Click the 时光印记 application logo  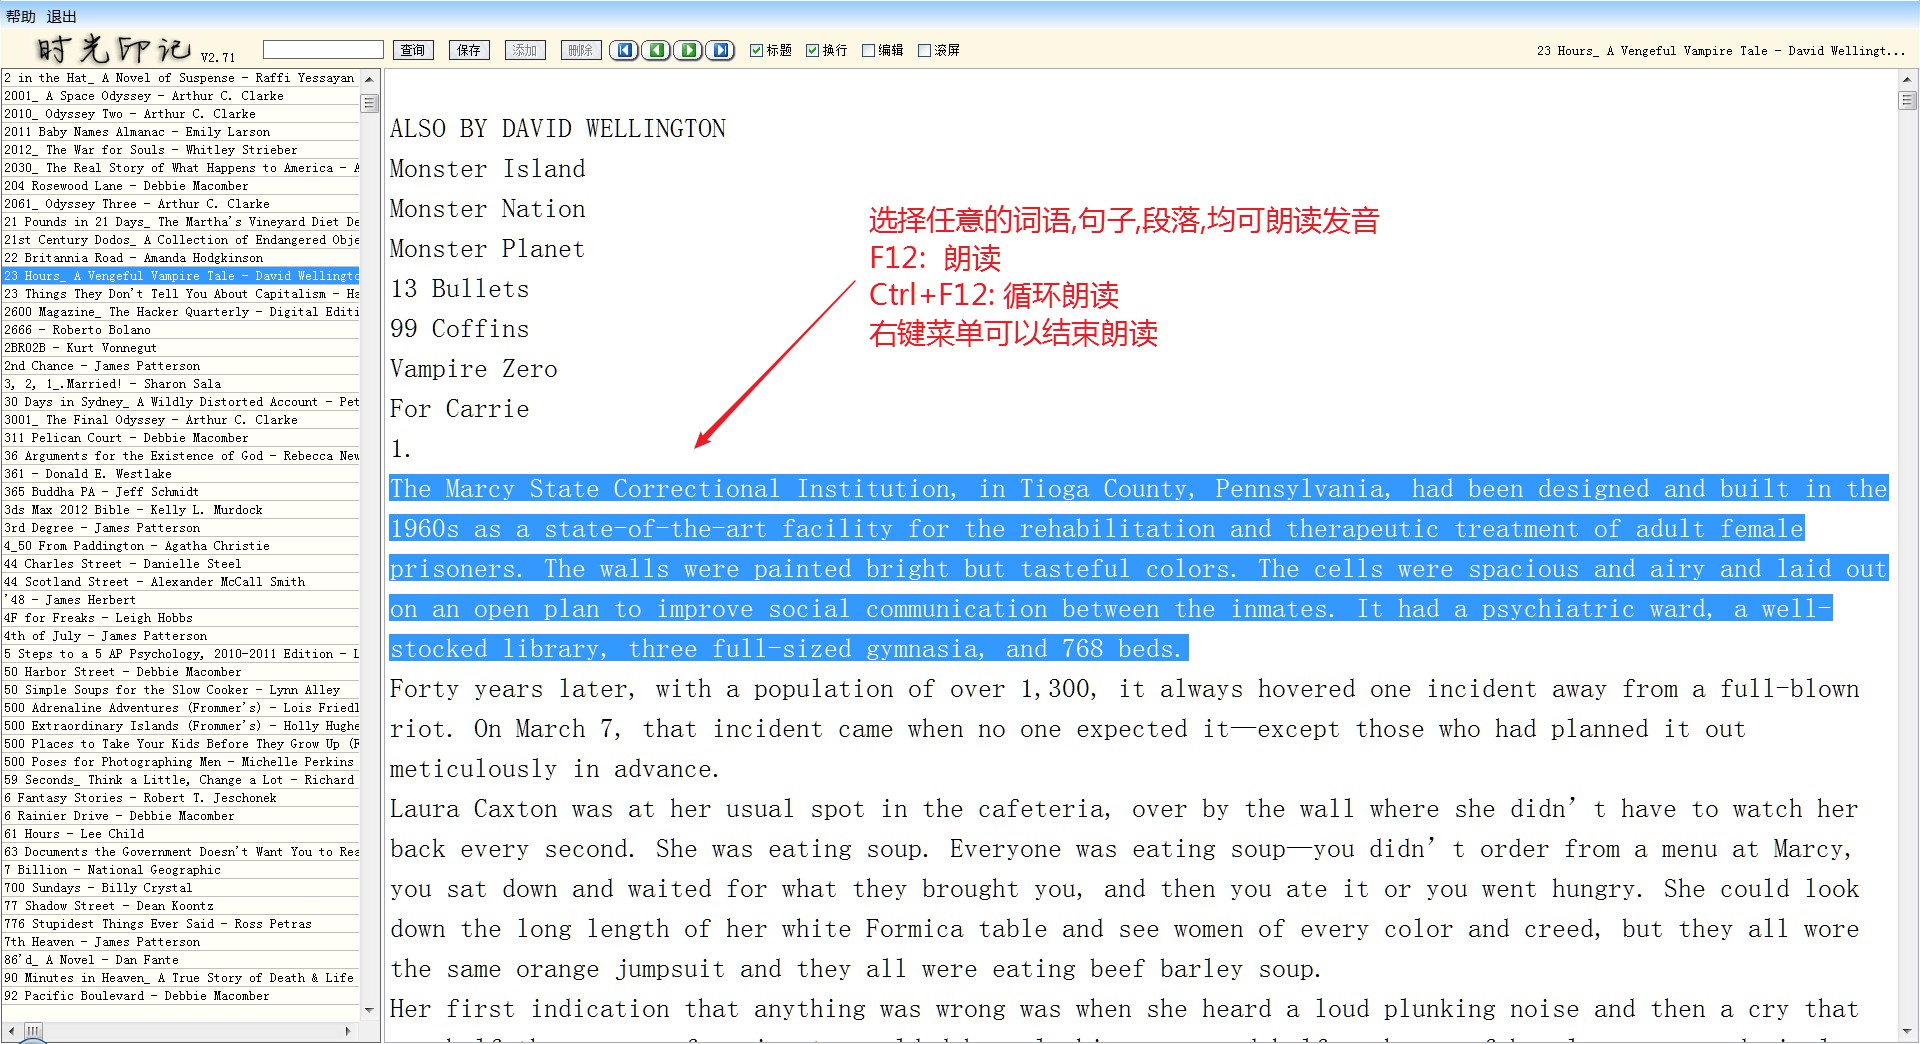pyautogui.click(x=114, y=49)
